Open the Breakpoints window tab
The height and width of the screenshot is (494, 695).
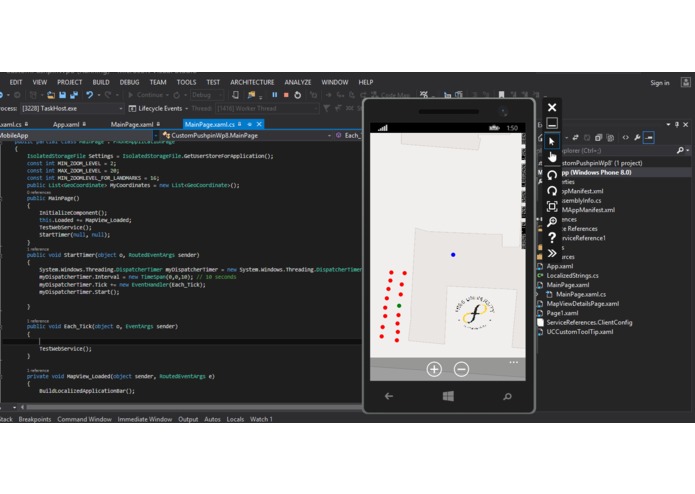point(35,419)
